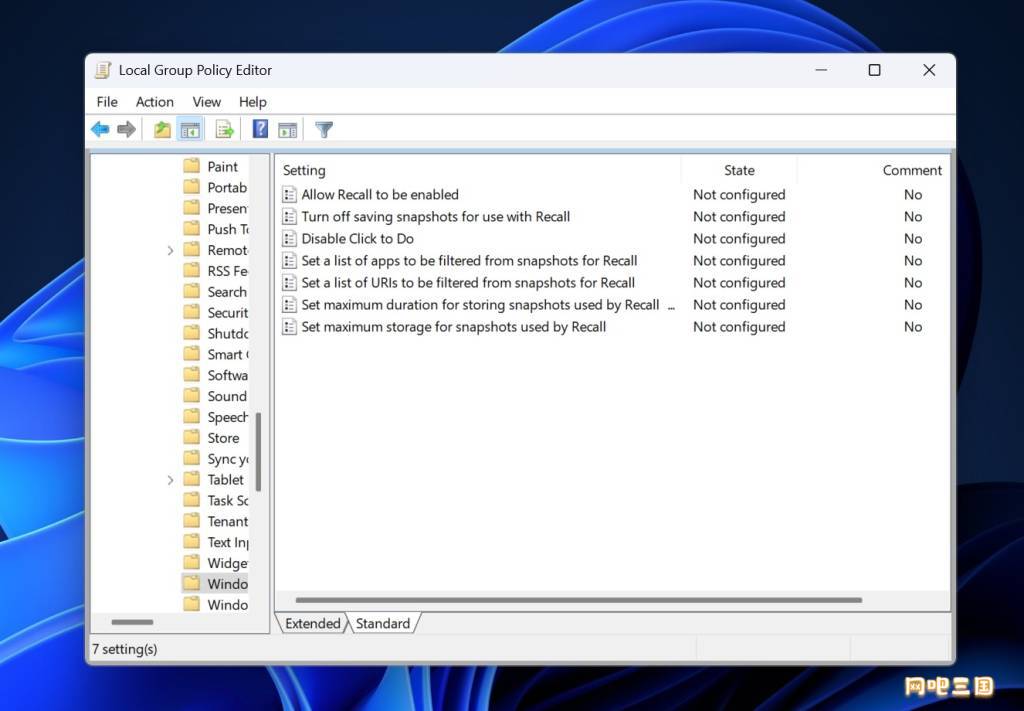The width and height of the screenshot is (1024, 711).
Task: Select the Smart C folder in tree
Action: pos(228,354)
